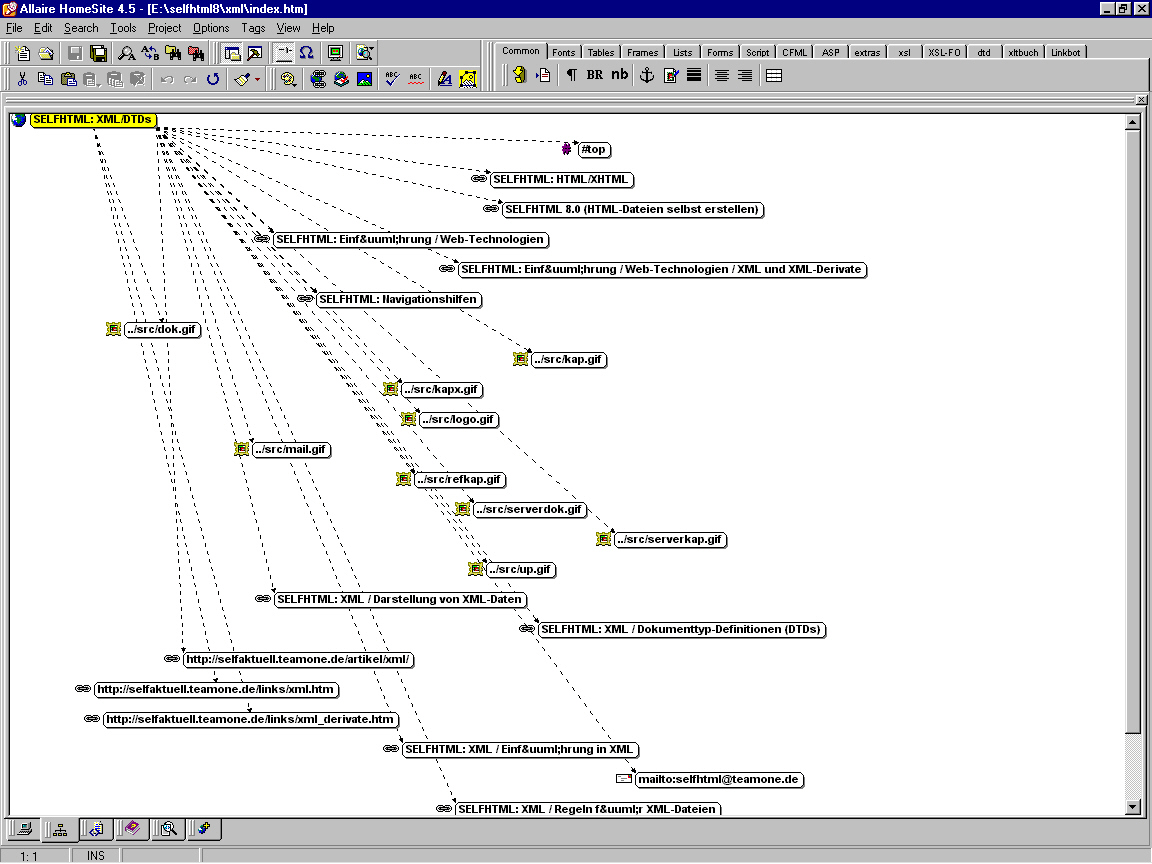Switch to the help book tab at bottom
Viewport: 1152px width, 864px height.
131,828
